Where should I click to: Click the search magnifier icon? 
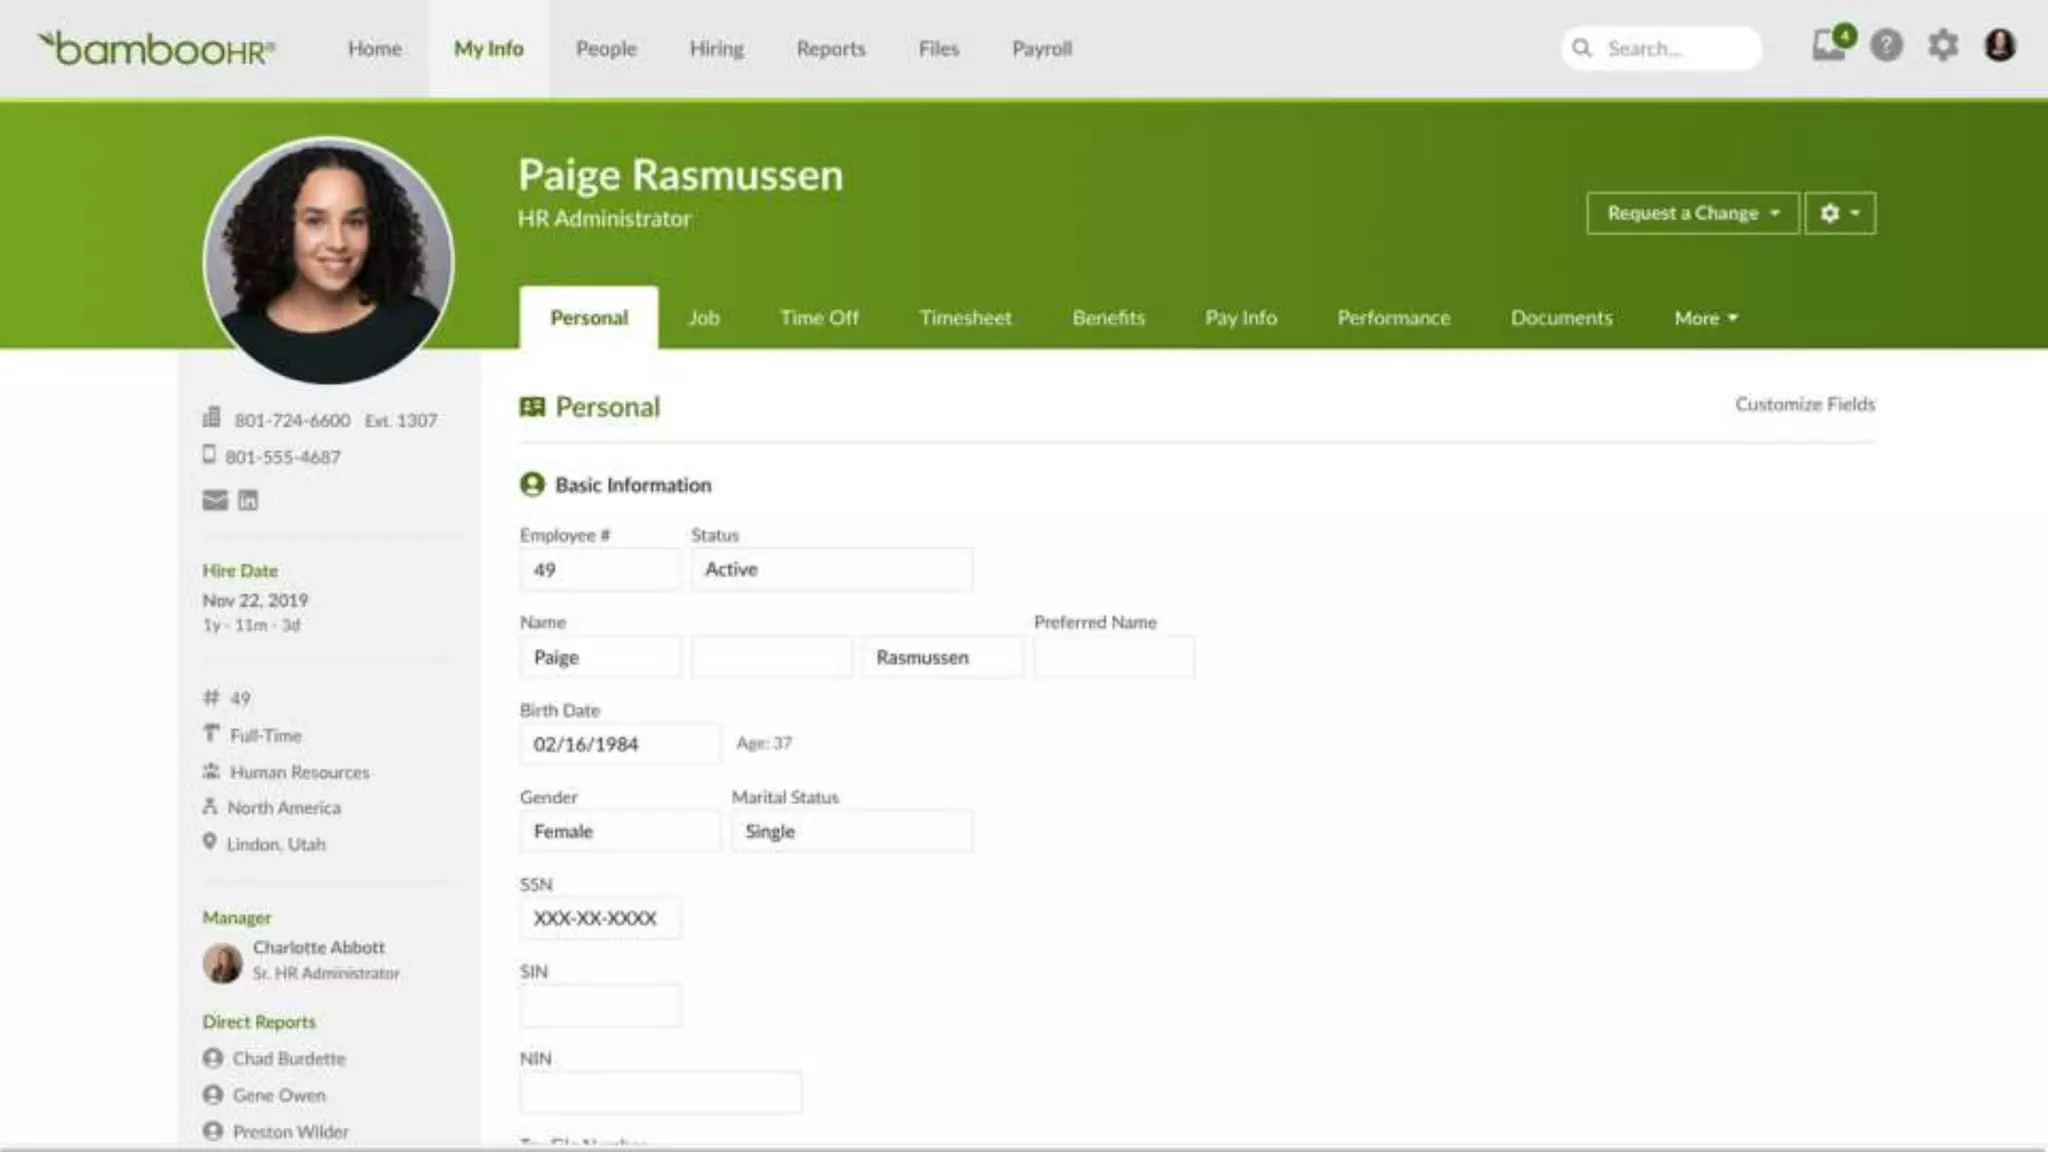point(1582,48)
